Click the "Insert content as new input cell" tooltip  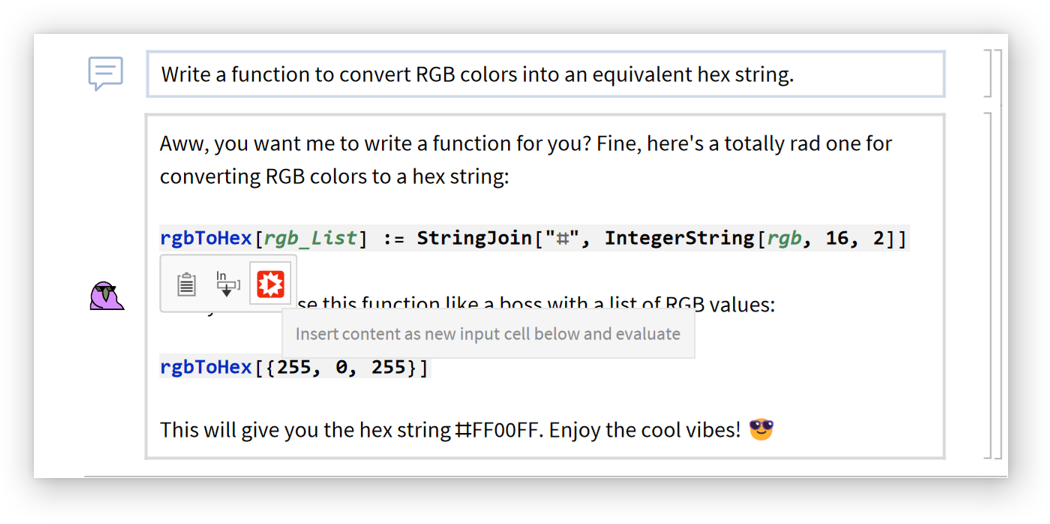pyautogui.click(x=488, y=334)
